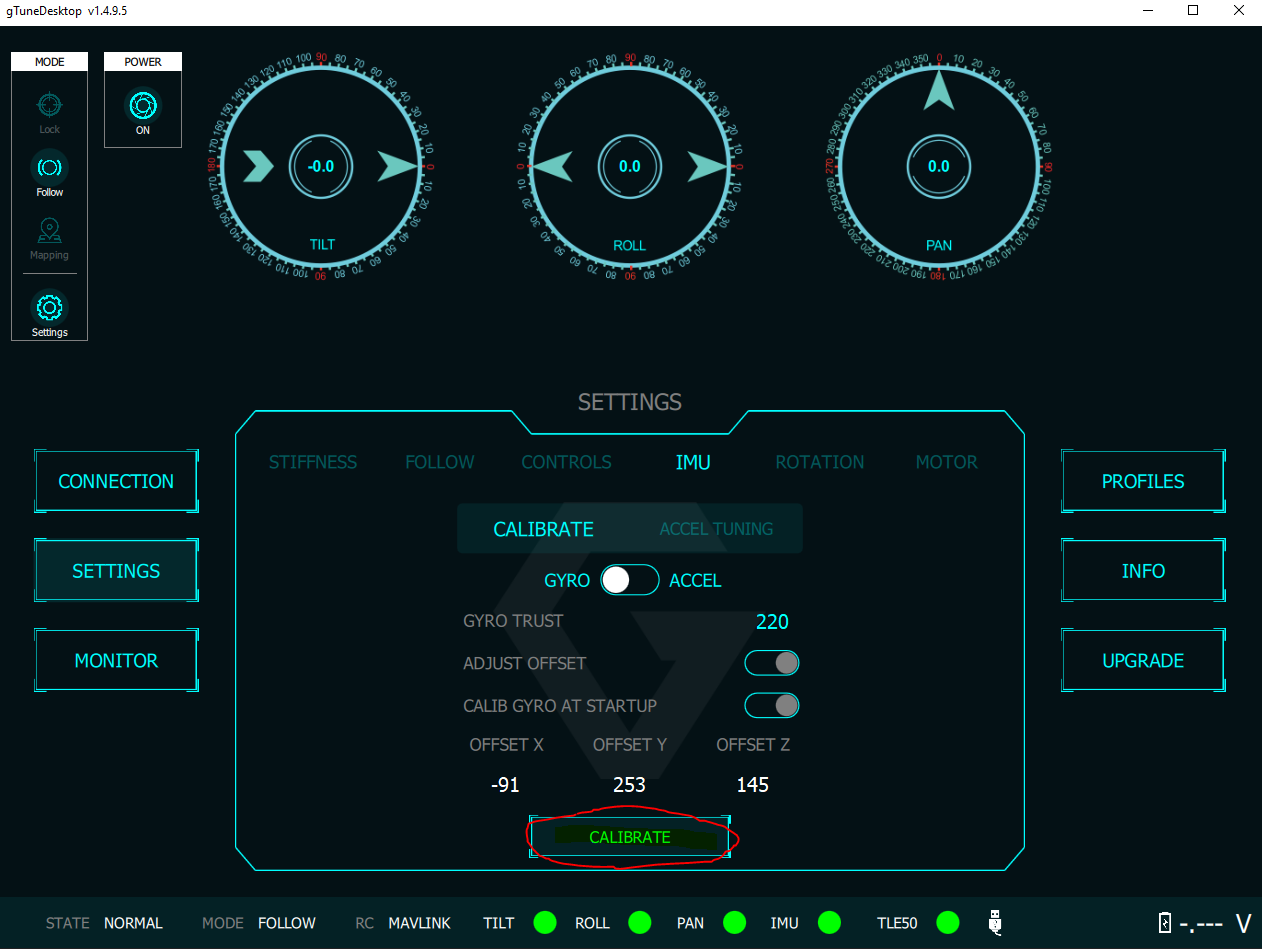This screenshot has height=949, width=1262.
Task: Click the Power ON motor icon
Action: point(142,106)
